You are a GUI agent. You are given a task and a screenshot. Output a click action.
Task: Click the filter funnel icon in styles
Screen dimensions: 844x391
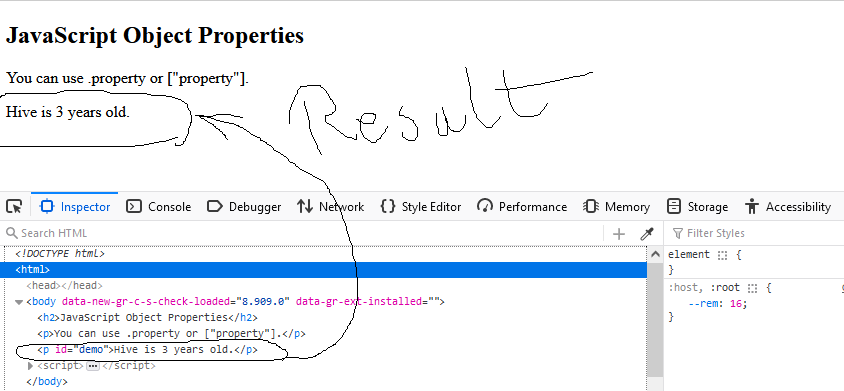click(x=678, y=233)
